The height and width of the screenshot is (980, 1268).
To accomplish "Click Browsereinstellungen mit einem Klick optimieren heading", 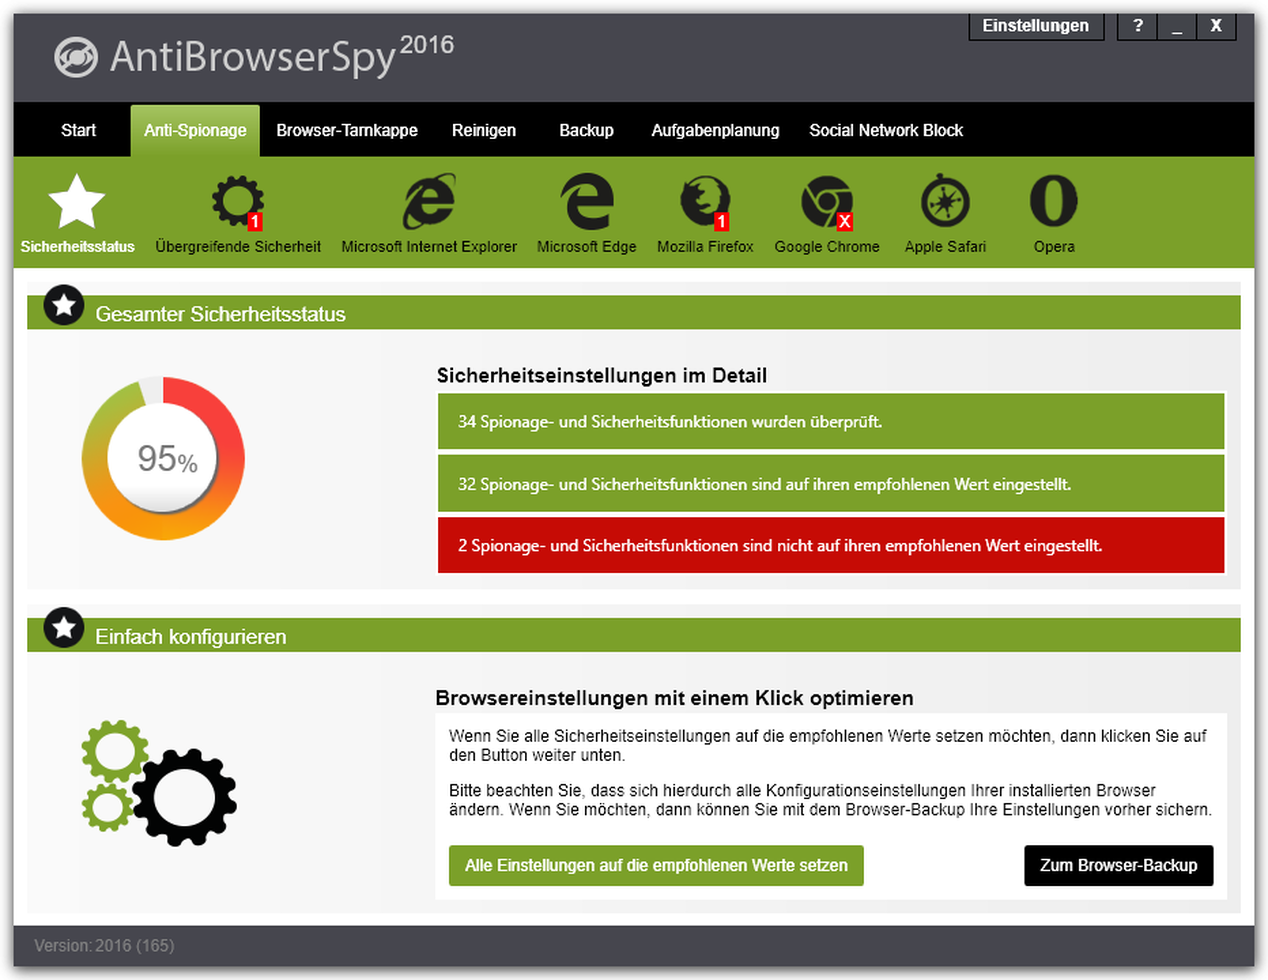I will pyautogui.click(x=675, y=698).
